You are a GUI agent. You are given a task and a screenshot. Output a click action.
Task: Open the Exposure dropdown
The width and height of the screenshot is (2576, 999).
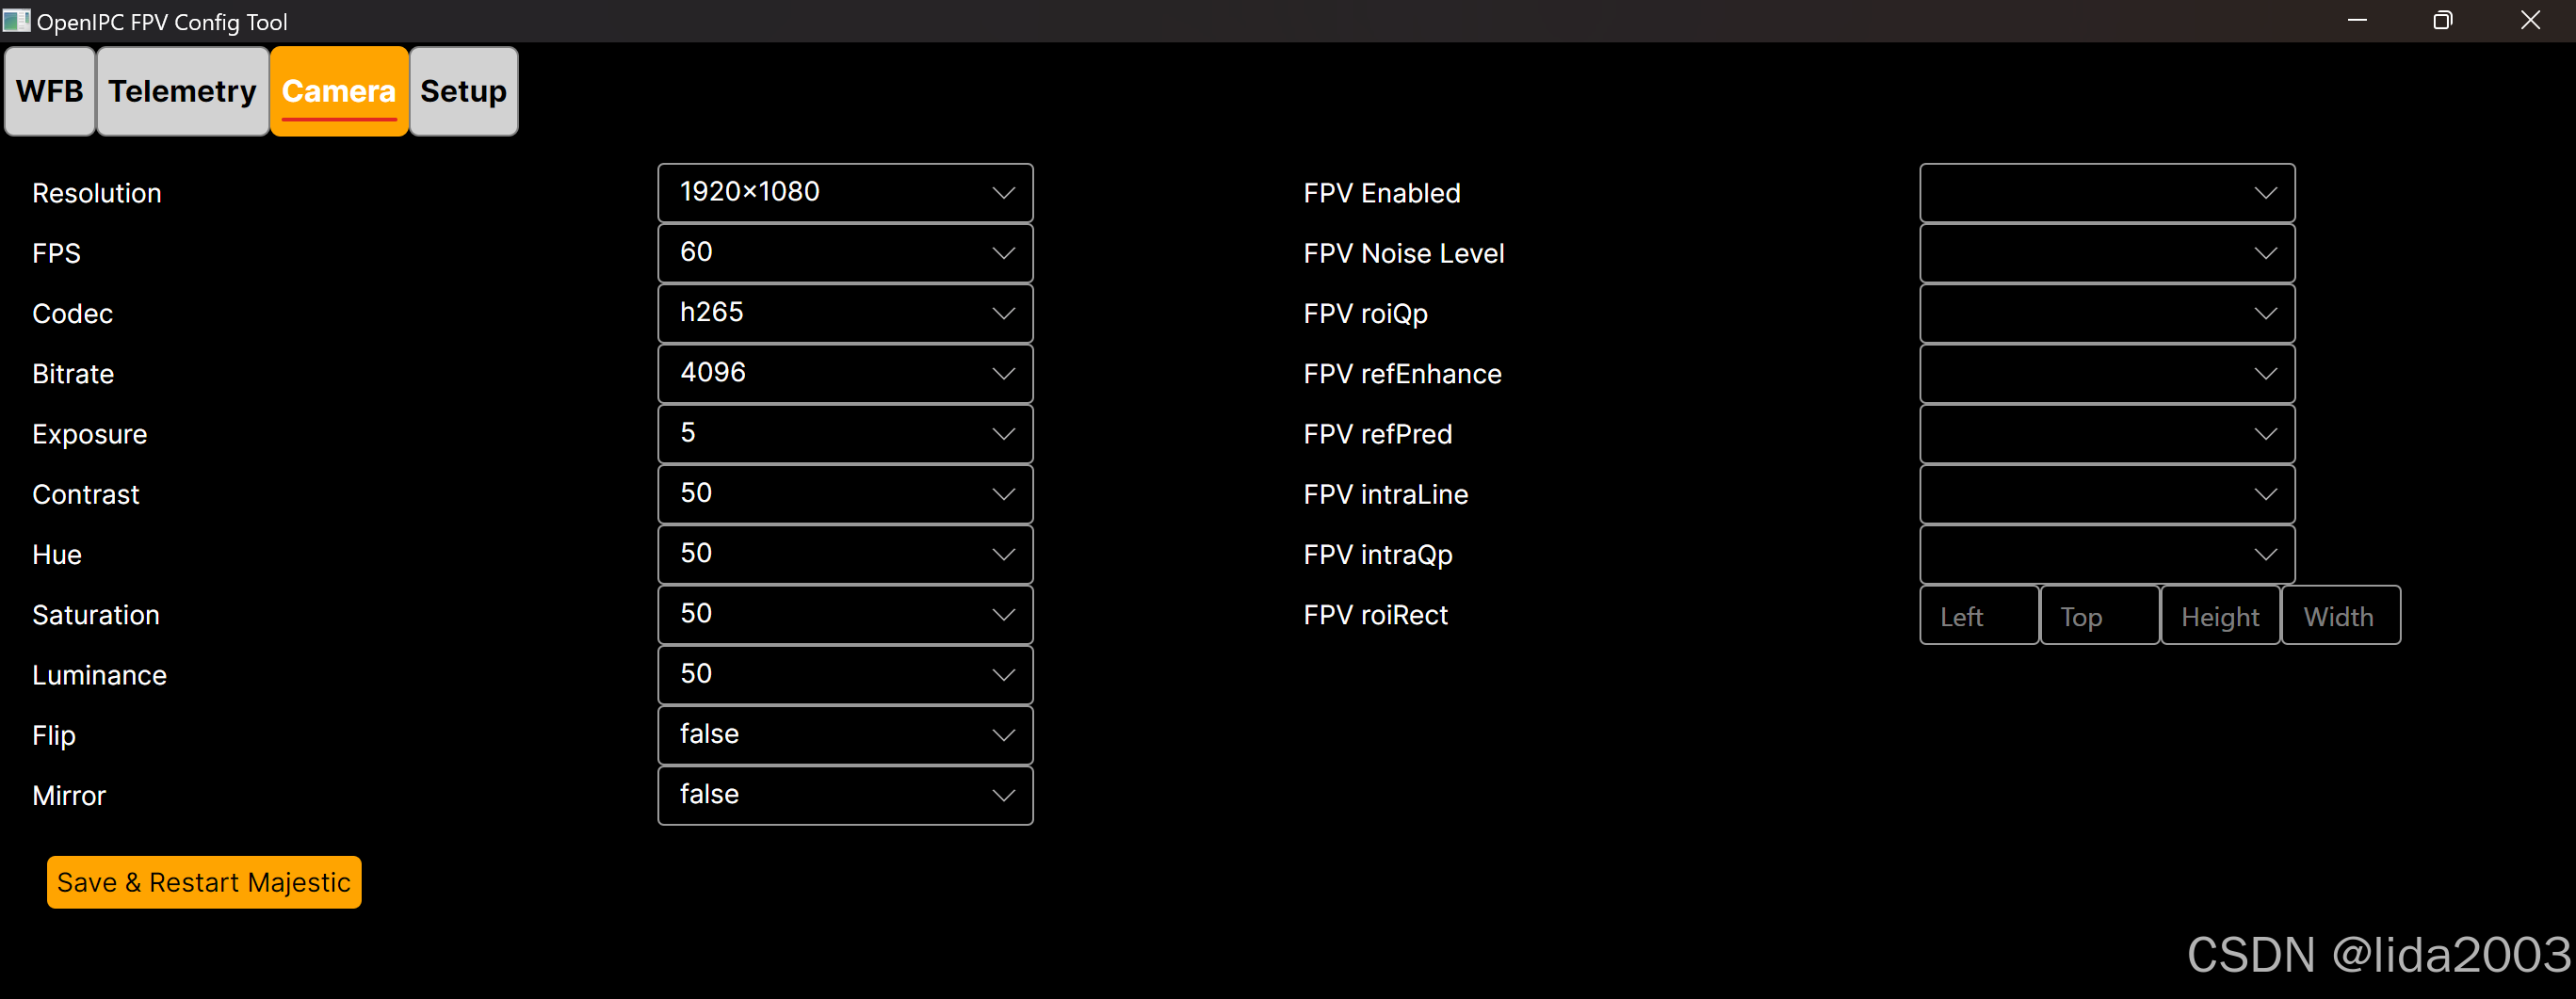pyautogui.click(x=845, y=434)
